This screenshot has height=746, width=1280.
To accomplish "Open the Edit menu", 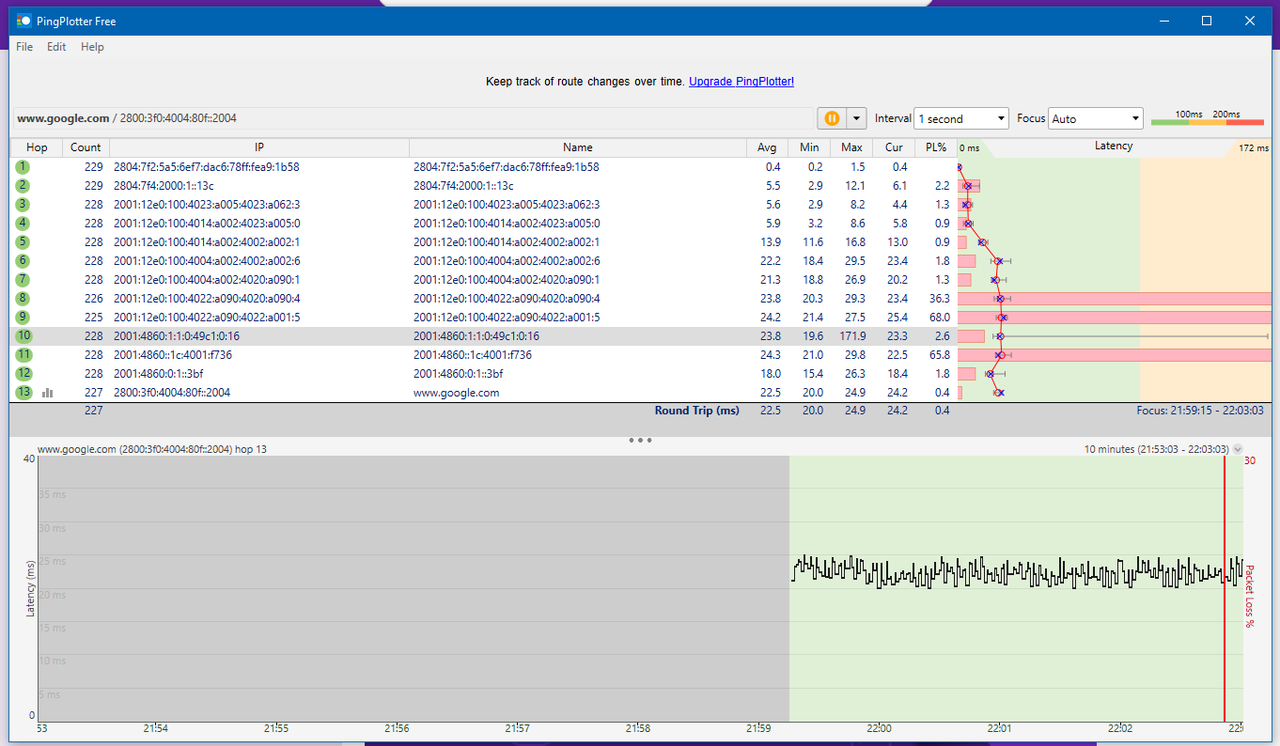I will click(x=56, y=47).
